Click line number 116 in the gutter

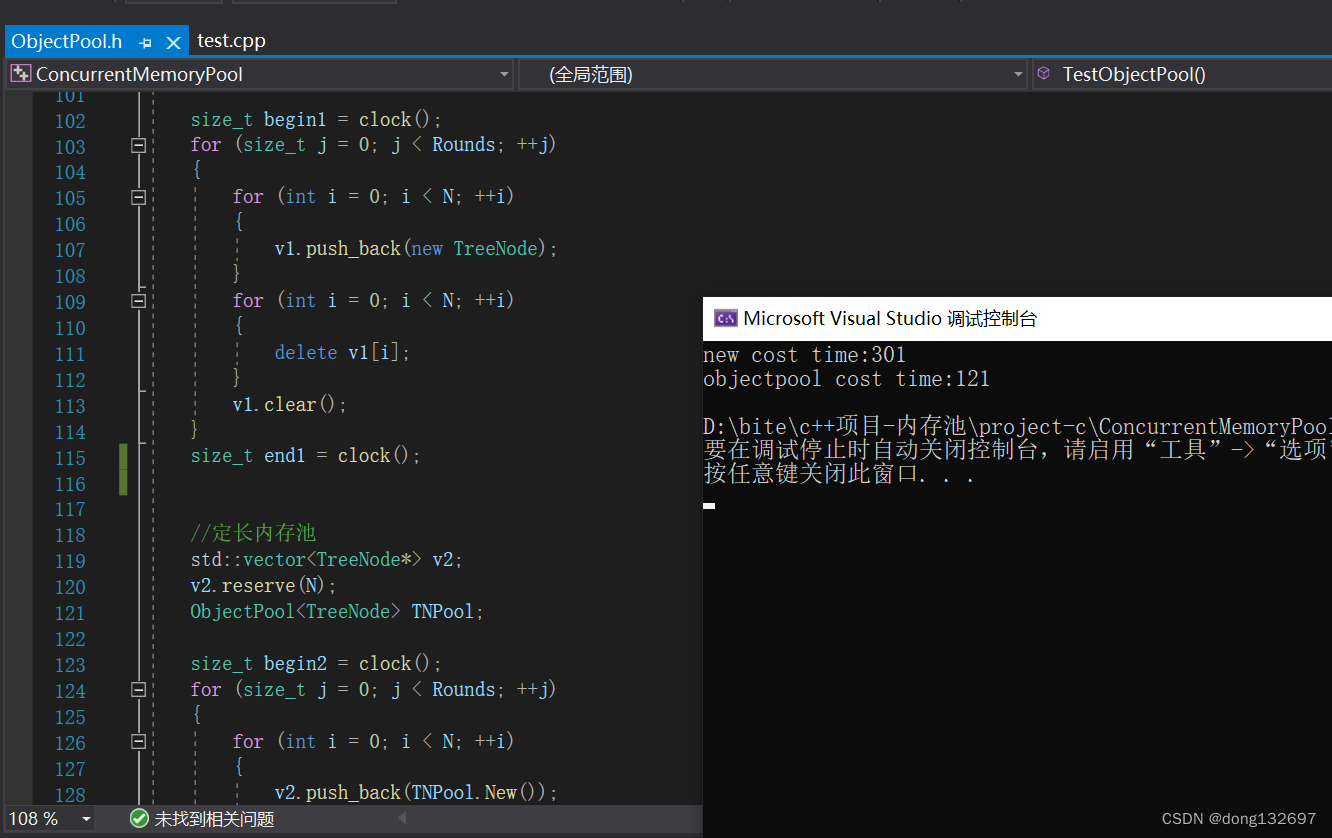(x=70, y=484)
